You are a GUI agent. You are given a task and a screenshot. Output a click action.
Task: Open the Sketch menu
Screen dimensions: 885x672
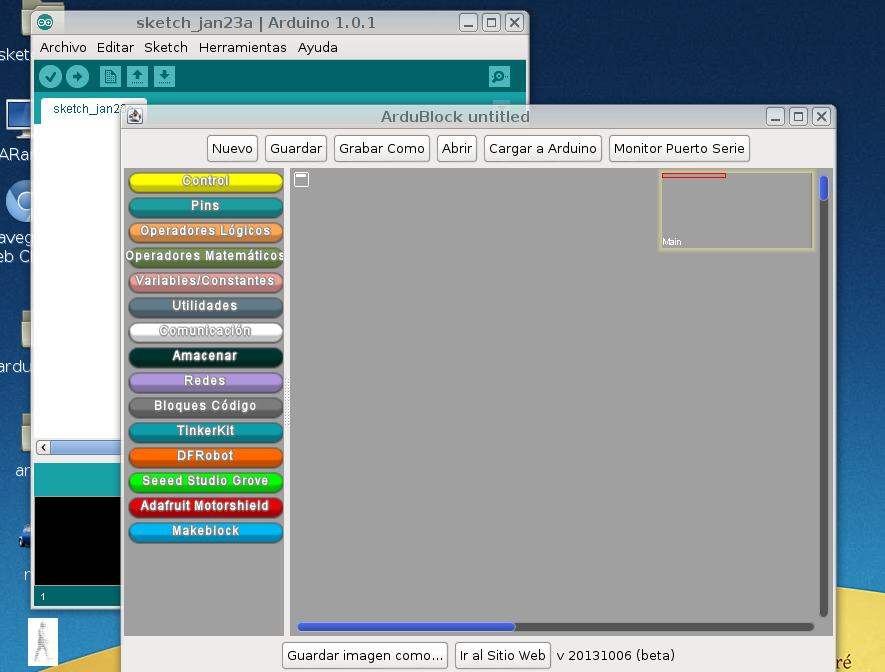coord(166,47)
